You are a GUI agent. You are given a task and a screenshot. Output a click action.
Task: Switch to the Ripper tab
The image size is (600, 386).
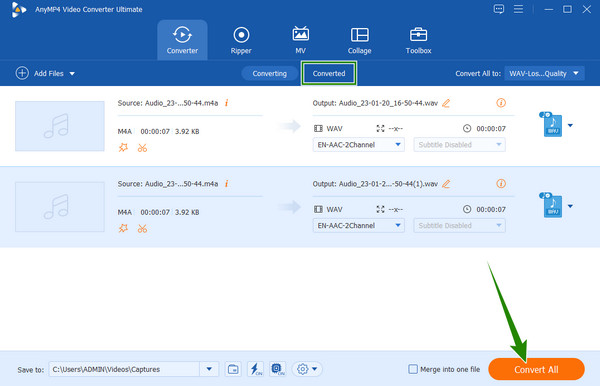(x=241, y=40)
